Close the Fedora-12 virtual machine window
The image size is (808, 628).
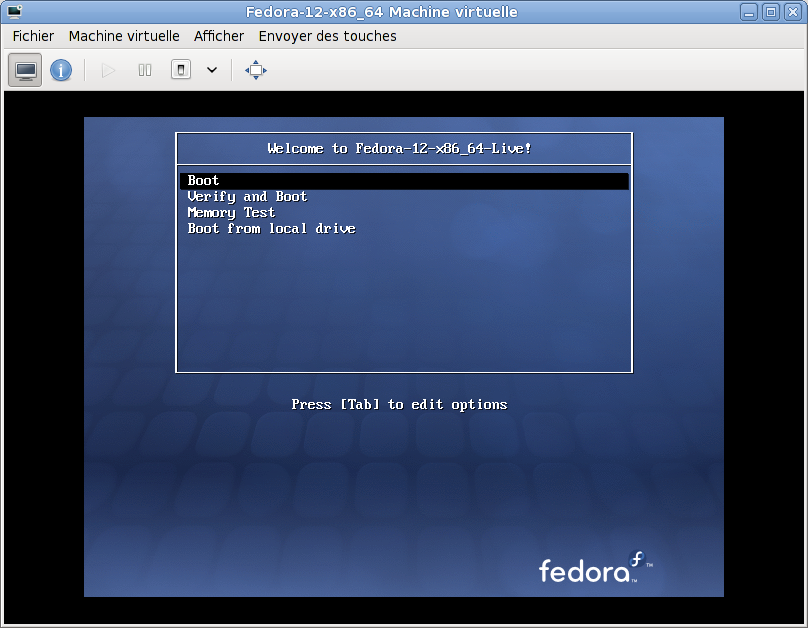coord(791,12)
